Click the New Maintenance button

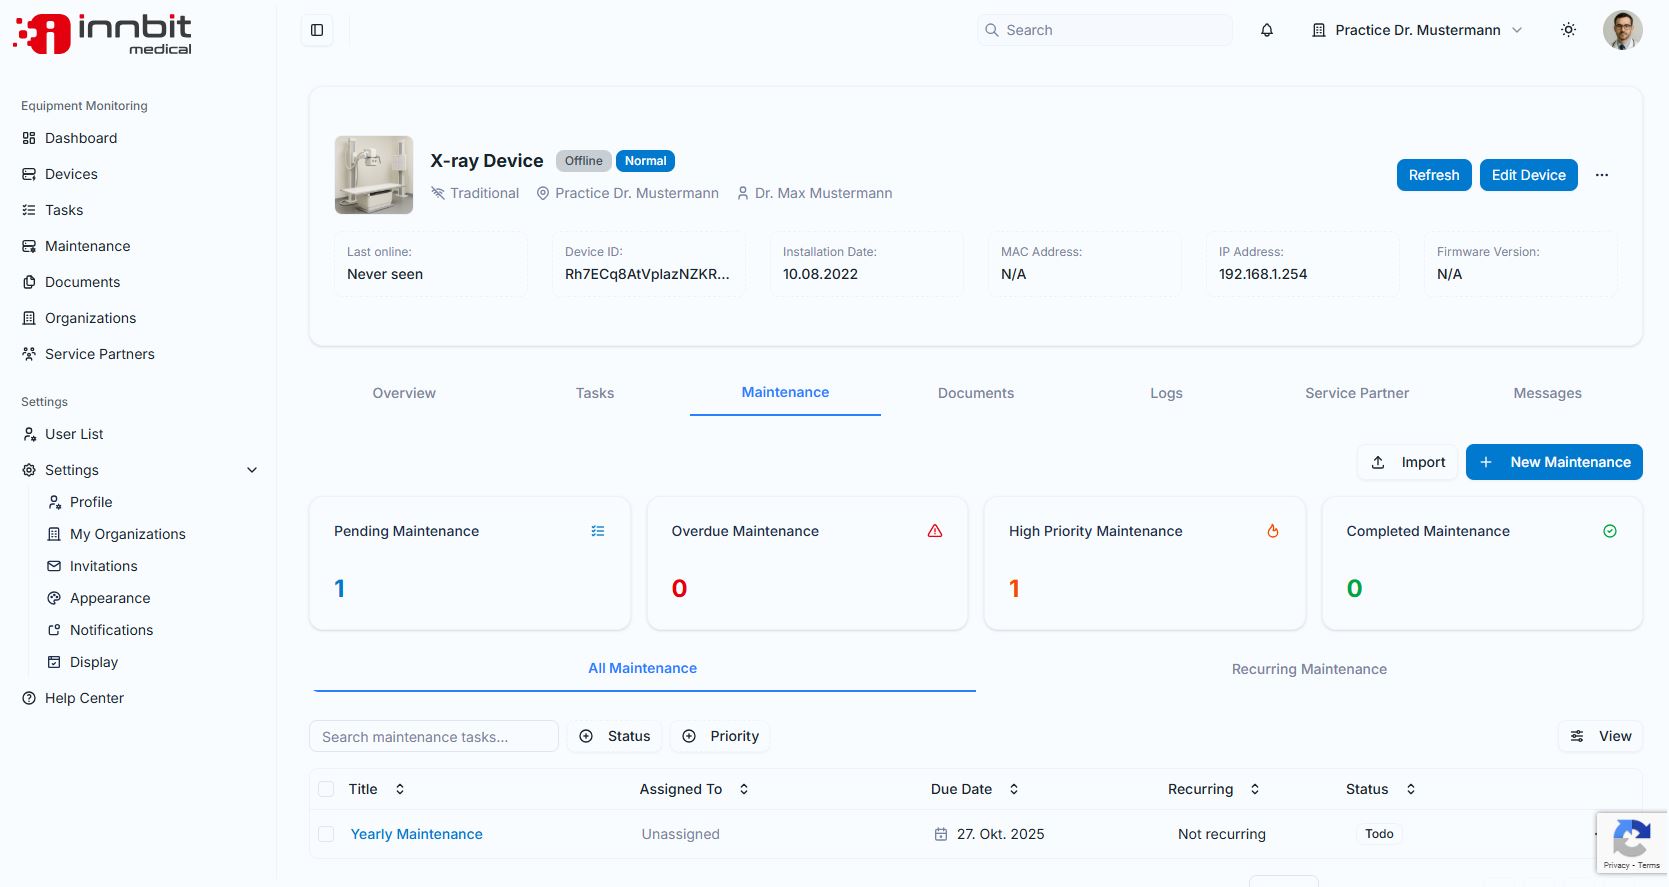pyautogui.click(x=1553, y=462)
